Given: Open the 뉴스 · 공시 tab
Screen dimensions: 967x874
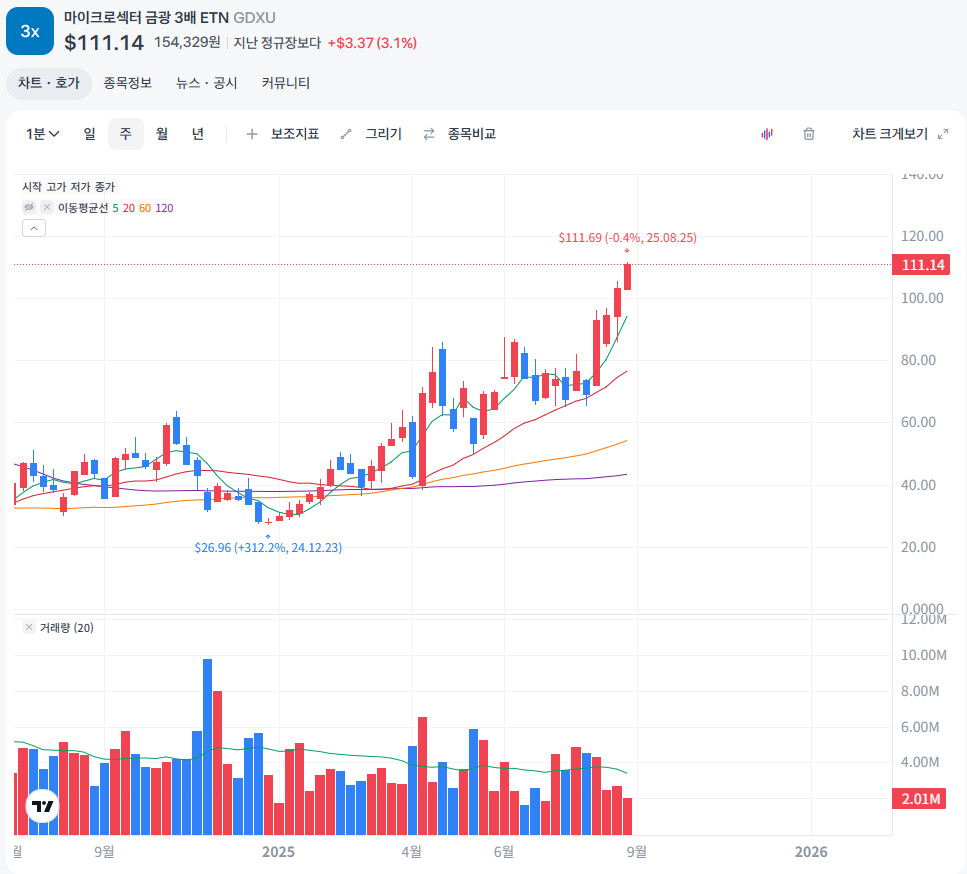Looking at the screenshot, I should click(207, 83).
